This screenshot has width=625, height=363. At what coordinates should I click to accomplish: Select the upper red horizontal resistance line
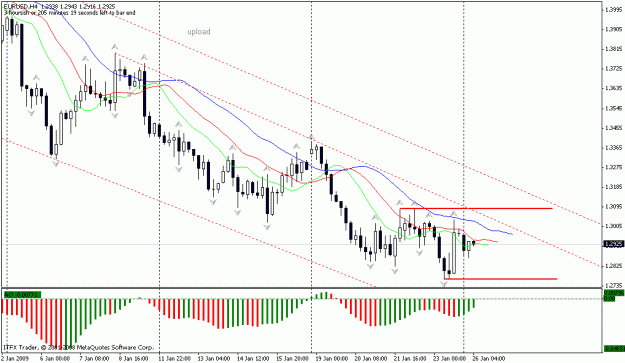(x=476, y=208)
